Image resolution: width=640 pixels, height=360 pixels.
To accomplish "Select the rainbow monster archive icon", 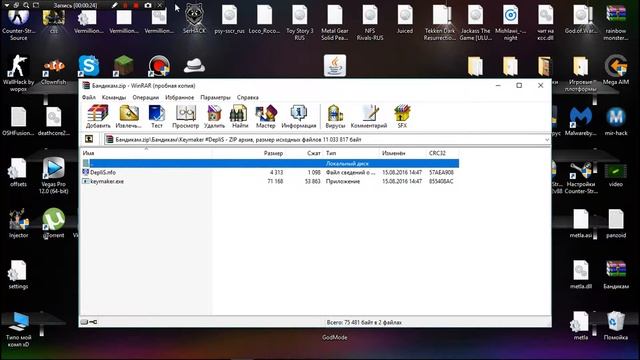I will point(616,22).
